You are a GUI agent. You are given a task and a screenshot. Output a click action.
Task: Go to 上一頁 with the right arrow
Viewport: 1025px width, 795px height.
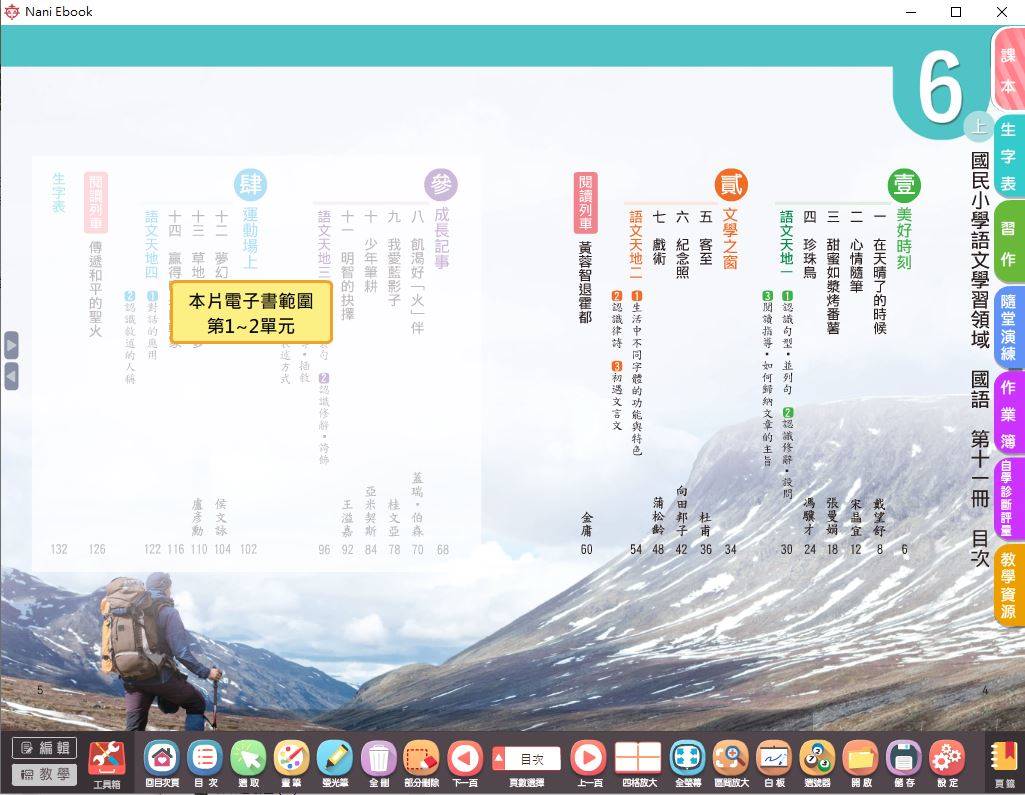tap(588, 763)
